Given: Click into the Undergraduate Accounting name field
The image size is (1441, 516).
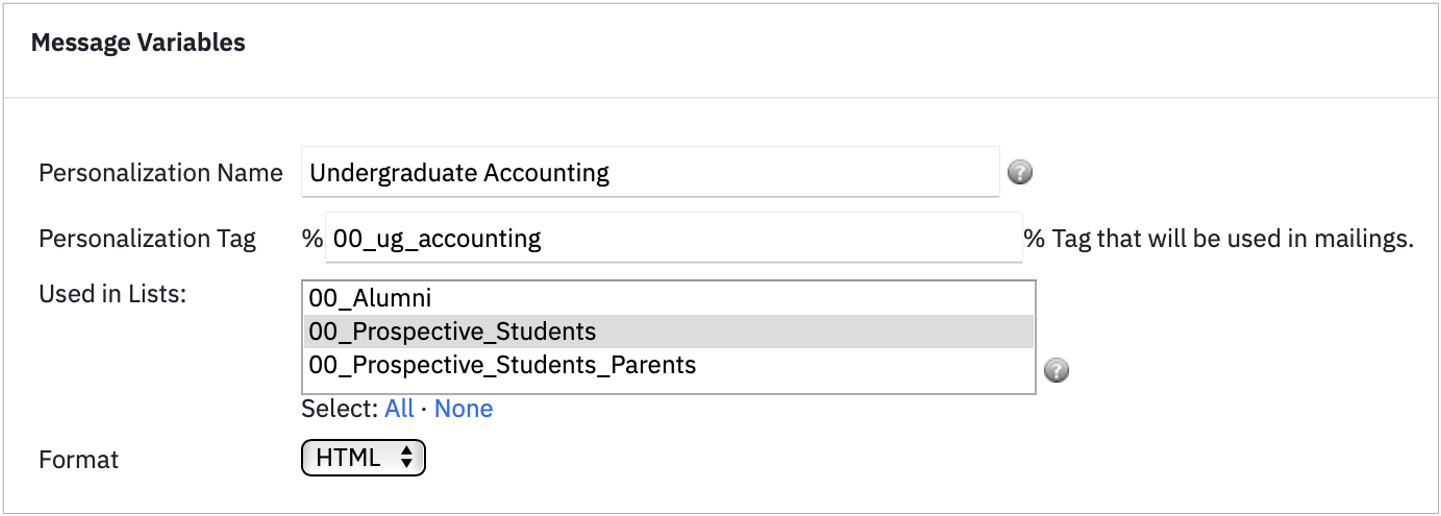Looking at the screenshot, I should (x=650, y=172).
